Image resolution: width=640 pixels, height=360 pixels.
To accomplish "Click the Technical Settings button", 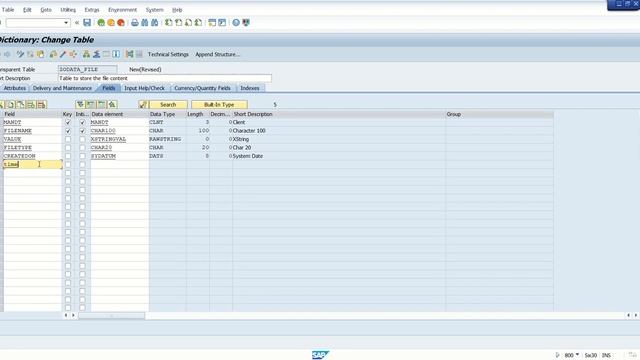I will click(168, 54).
